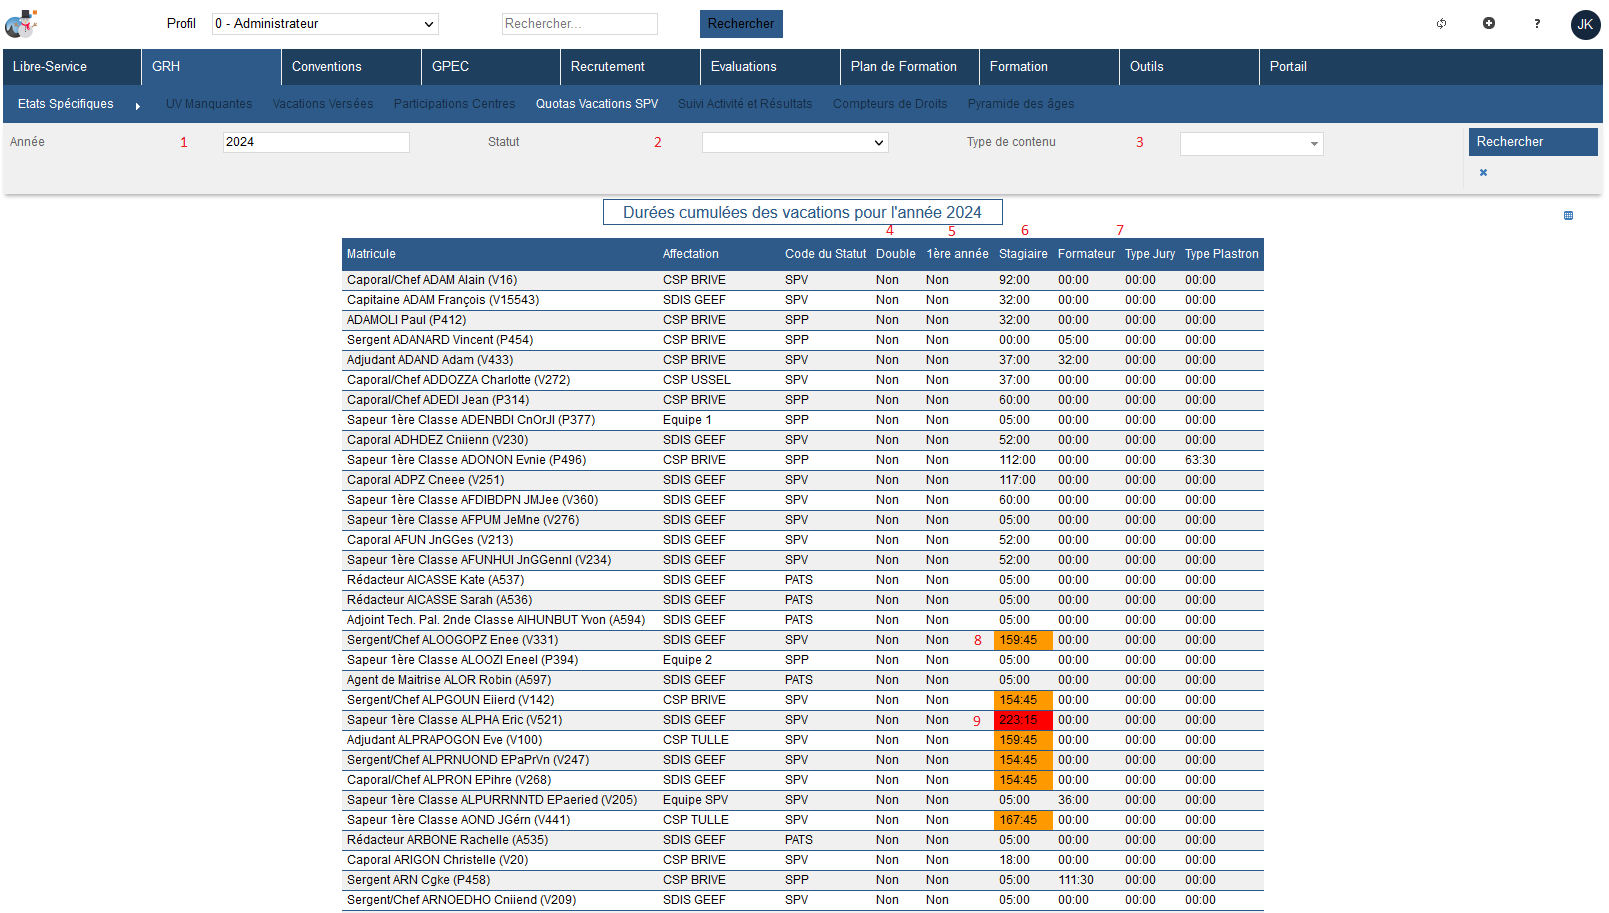This screenshot has height=913, width=1609.
Task: Click the small table export icon
Action: click(x=1568, y=215)
